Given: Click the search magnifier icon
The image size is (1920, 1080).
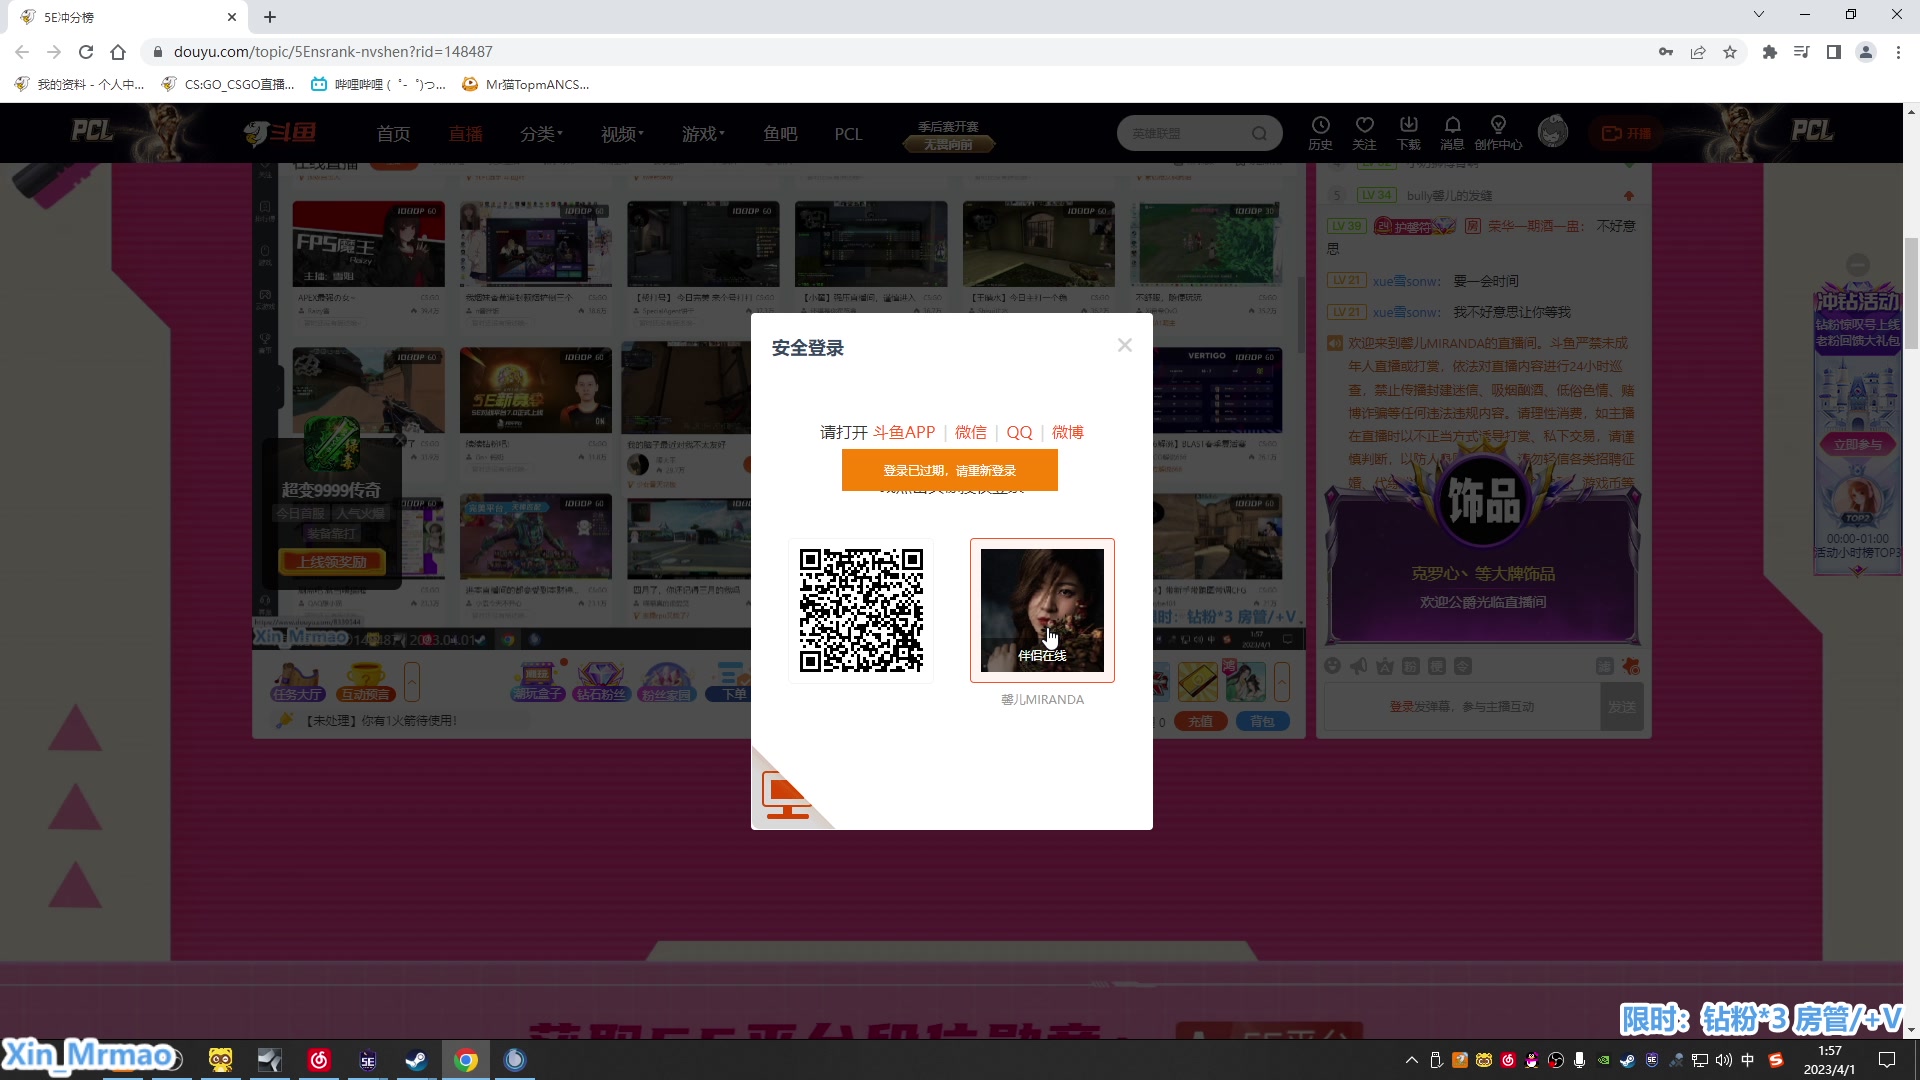Looking at the screenshot, I should (x=1259, y=133).
